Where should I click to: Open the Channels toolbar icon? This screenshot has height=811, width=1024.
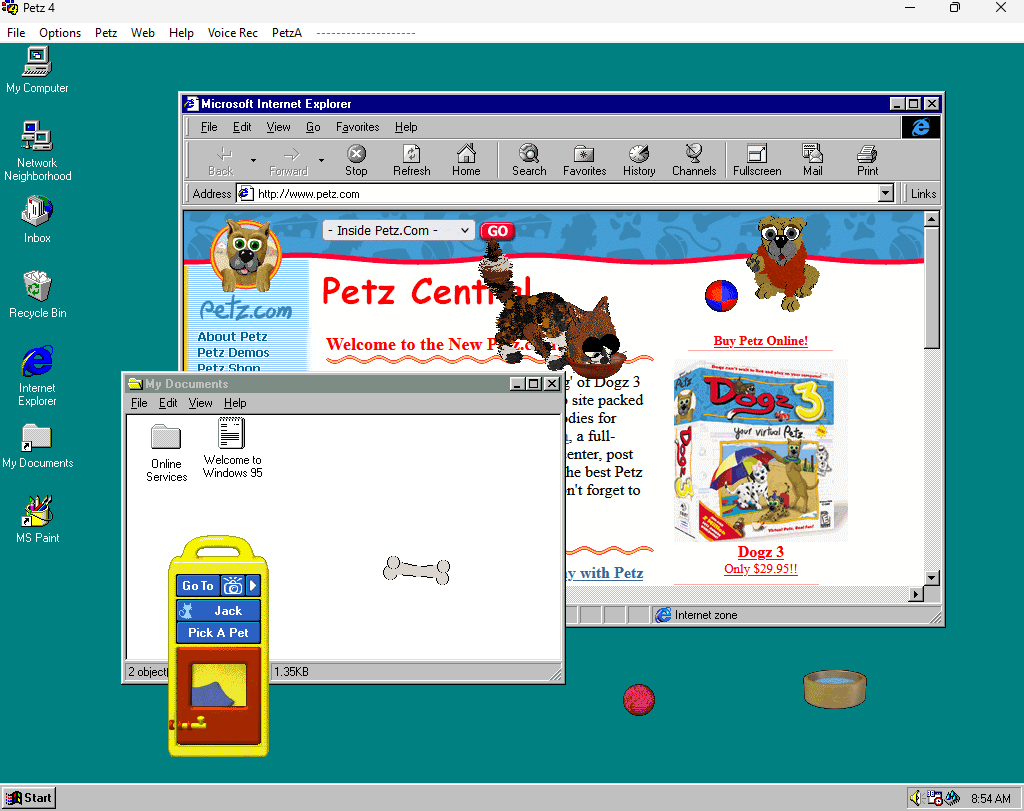click(x=693, y=159)
